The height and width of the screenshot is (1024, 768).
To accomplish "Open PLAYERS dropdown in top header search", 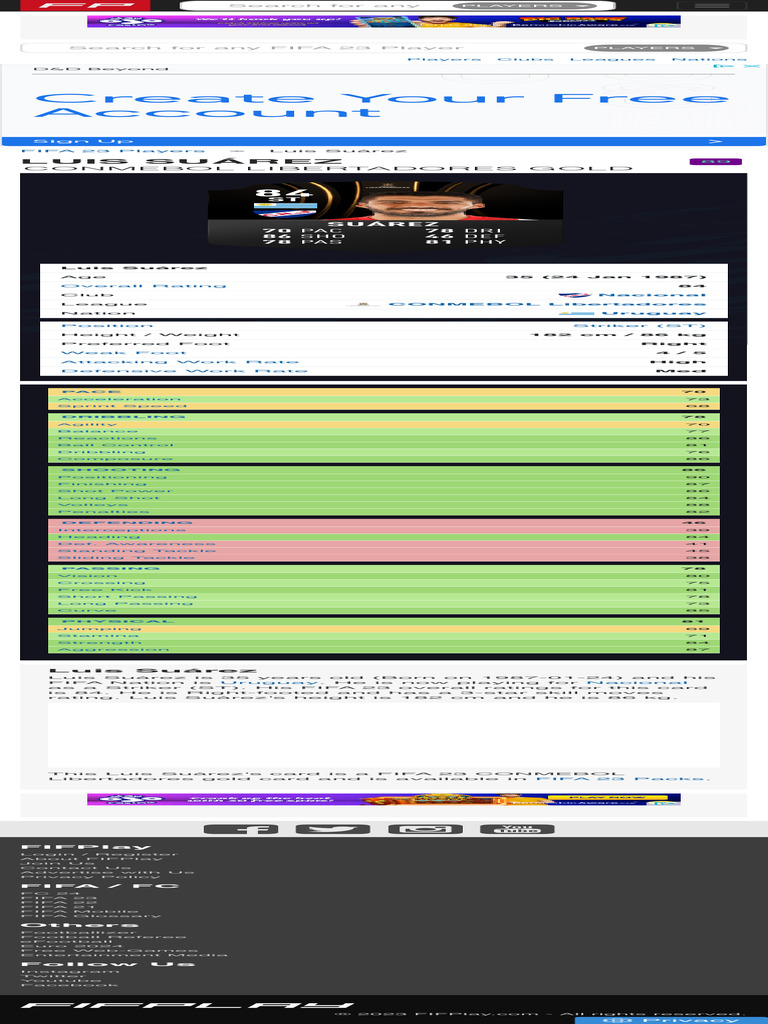I will [x=524, y=5].
